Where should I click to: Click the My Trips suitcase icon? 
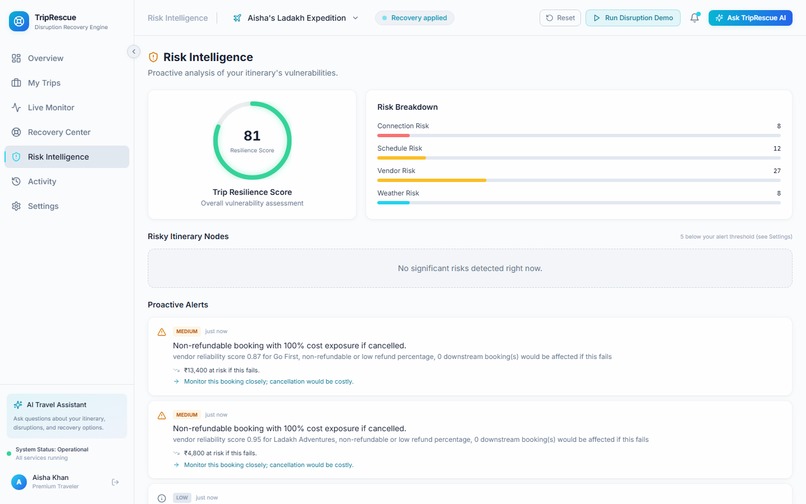[16, 83]
